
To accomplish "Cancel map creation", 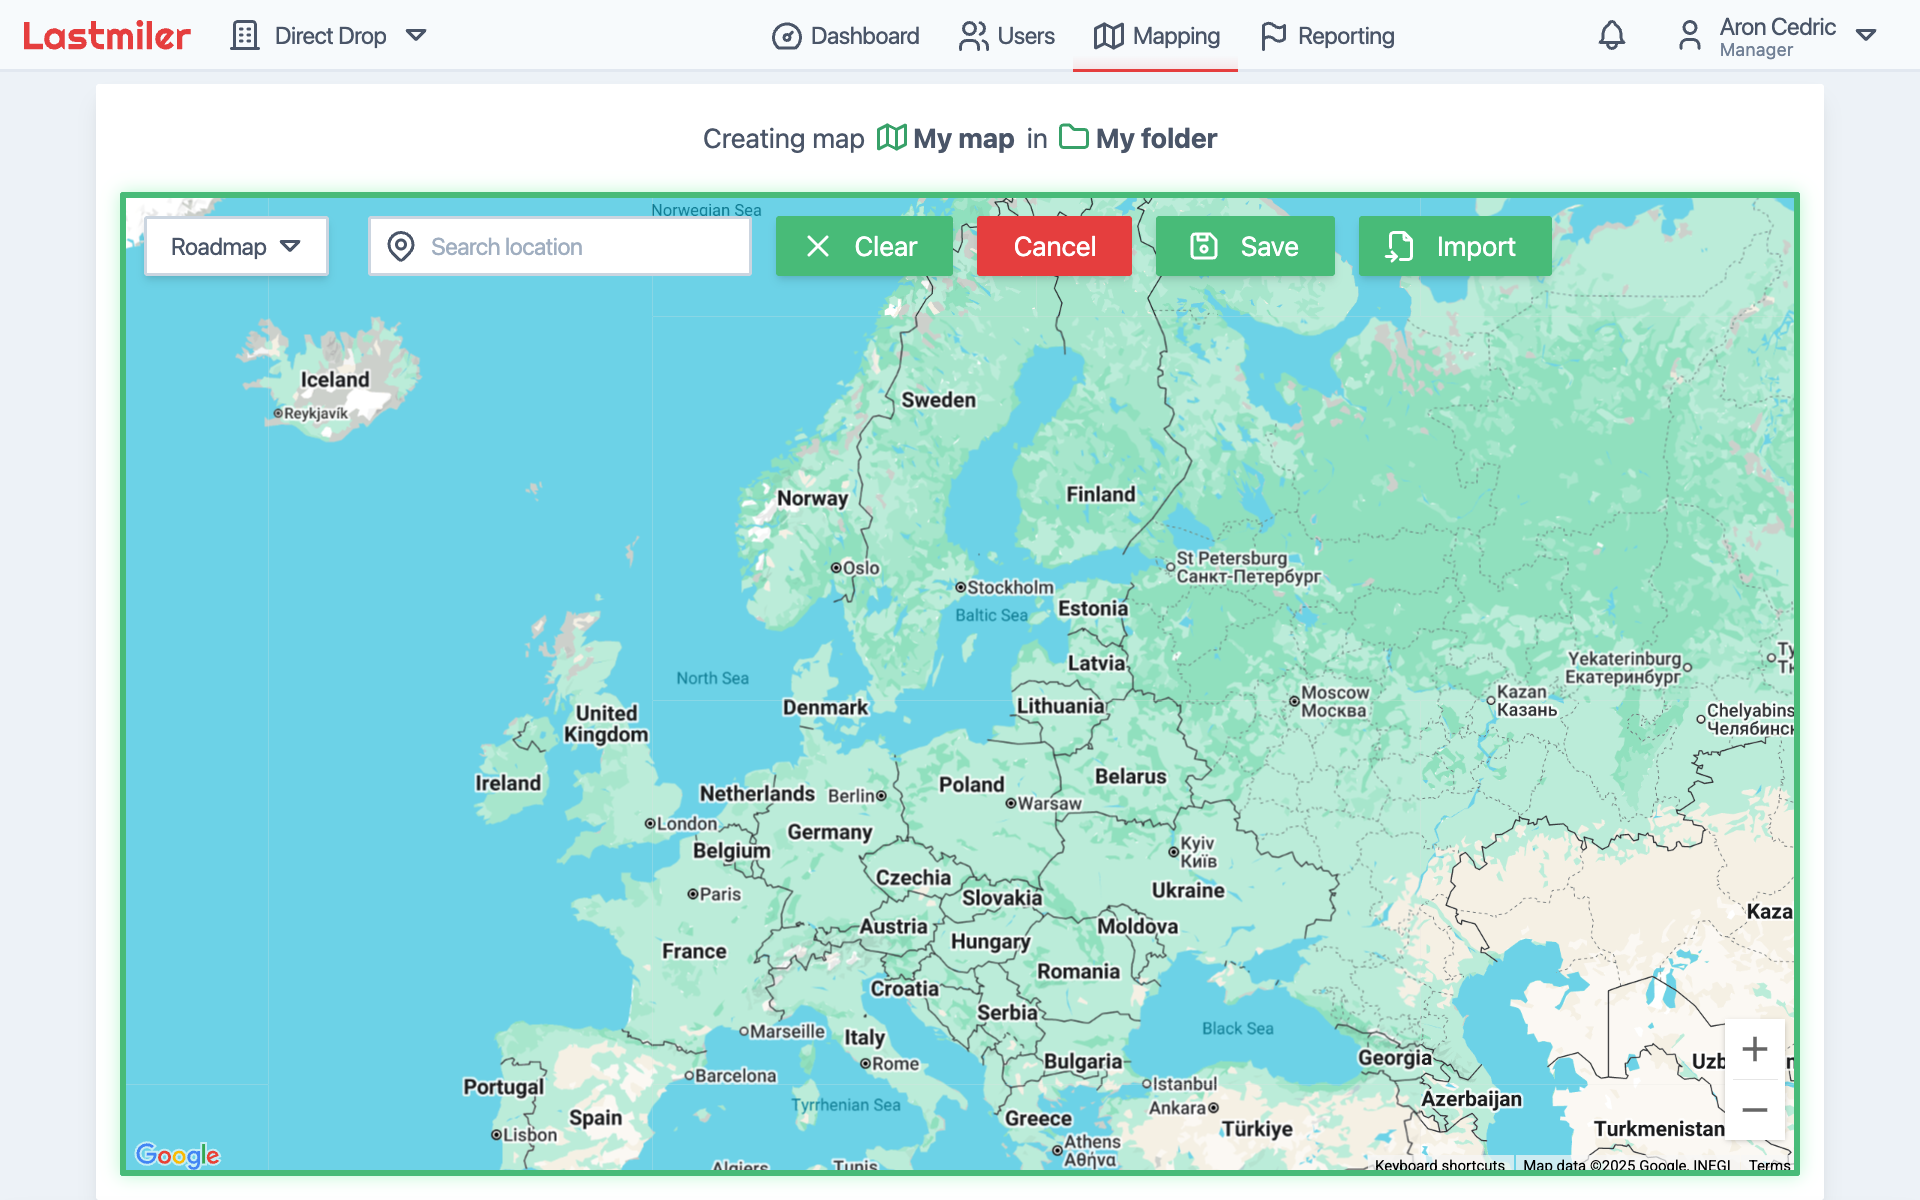I will [x=1054, y=246].
